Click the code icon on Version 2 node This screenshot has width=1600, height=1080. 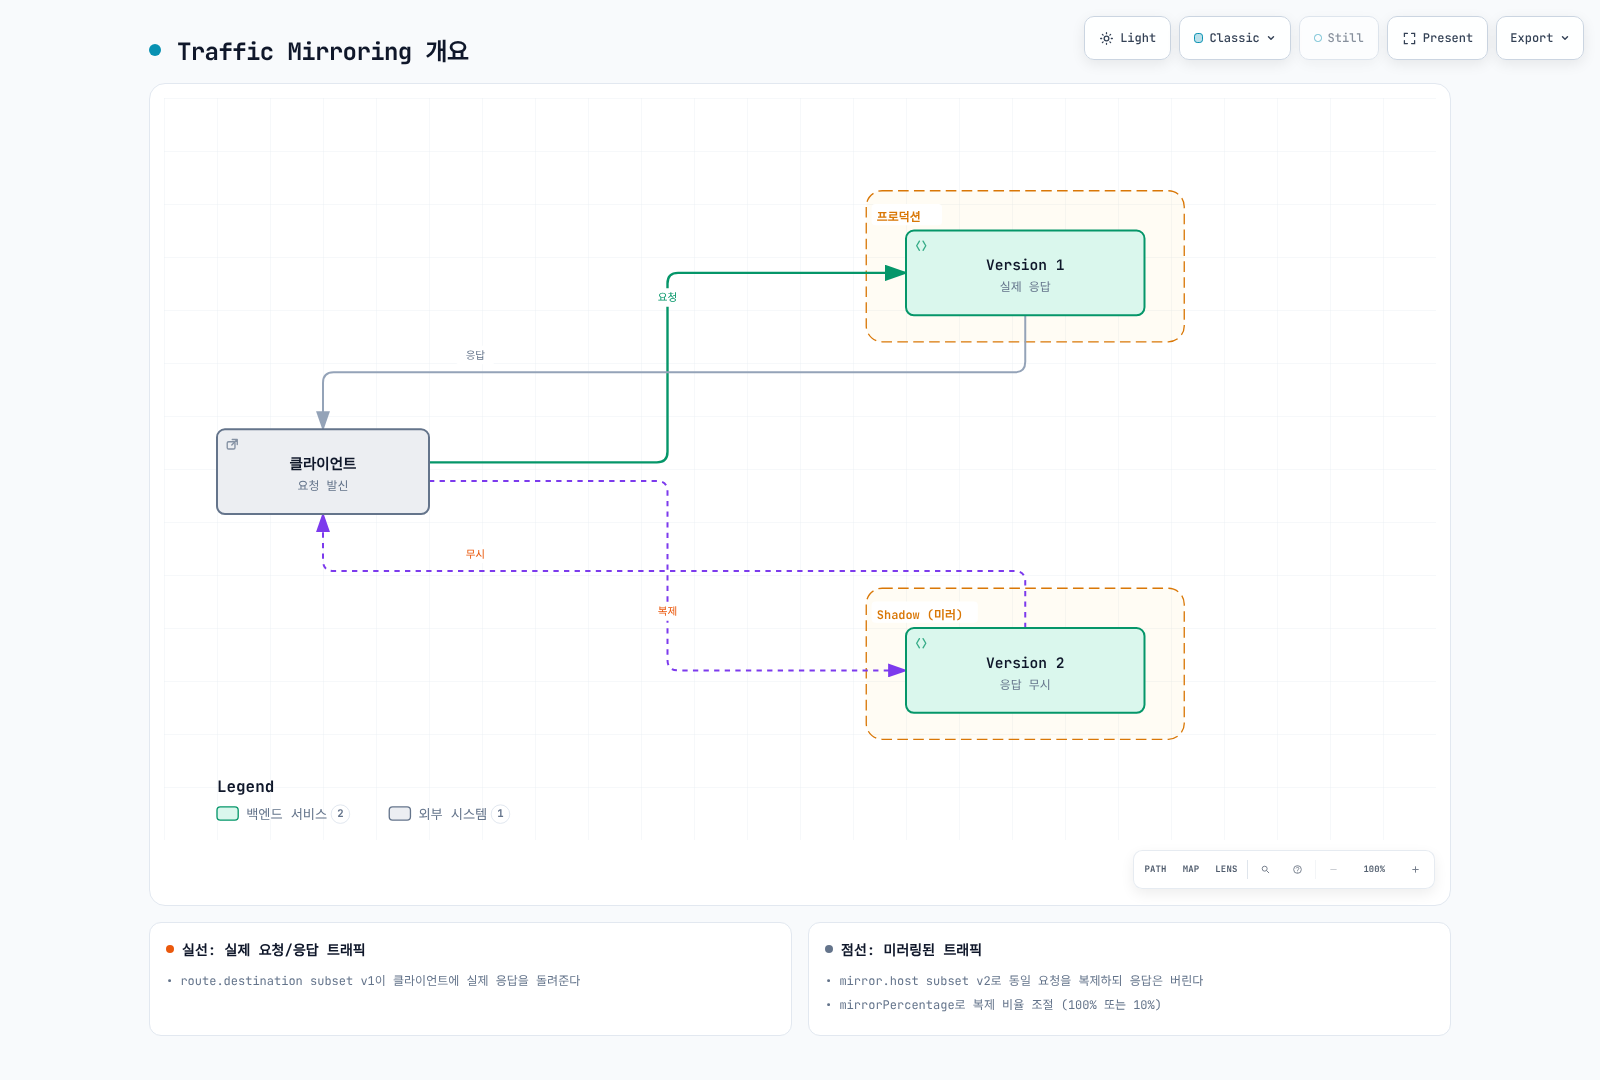pyautogui.click(x=921, y=643)
